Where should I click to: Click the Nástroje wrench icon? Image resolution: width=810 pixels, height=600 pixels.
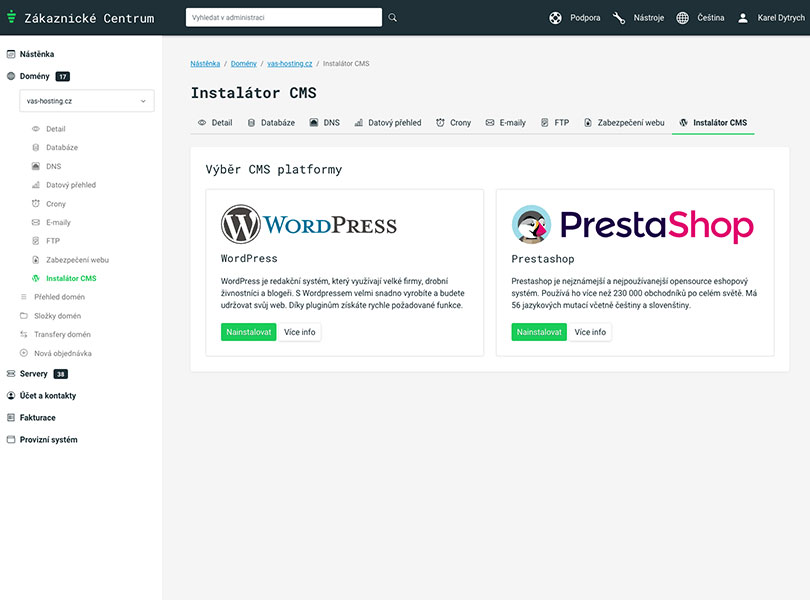pyautogui.click(x=618, y=18)
